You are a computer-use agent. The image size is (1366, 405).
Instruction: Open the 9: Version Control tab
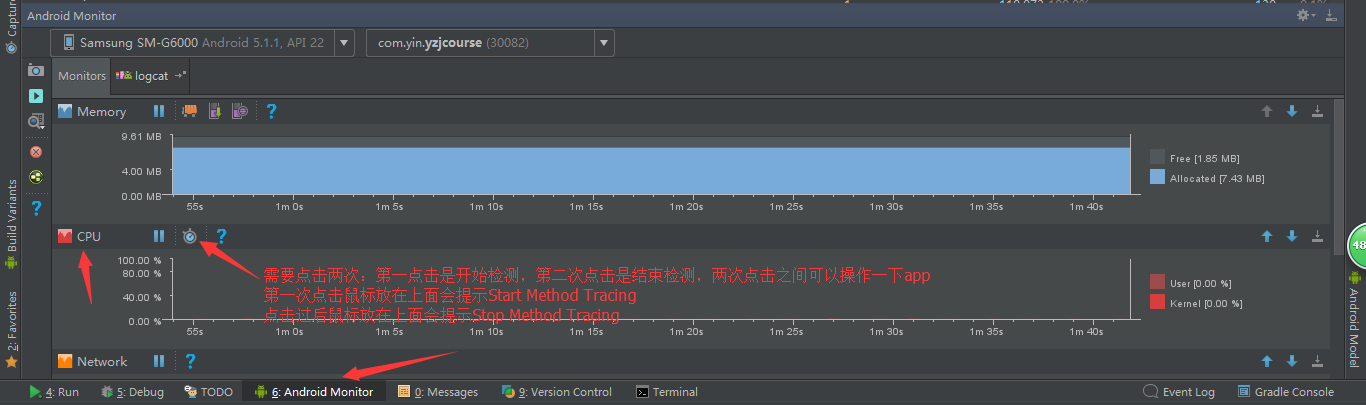[x=556, y=392]
